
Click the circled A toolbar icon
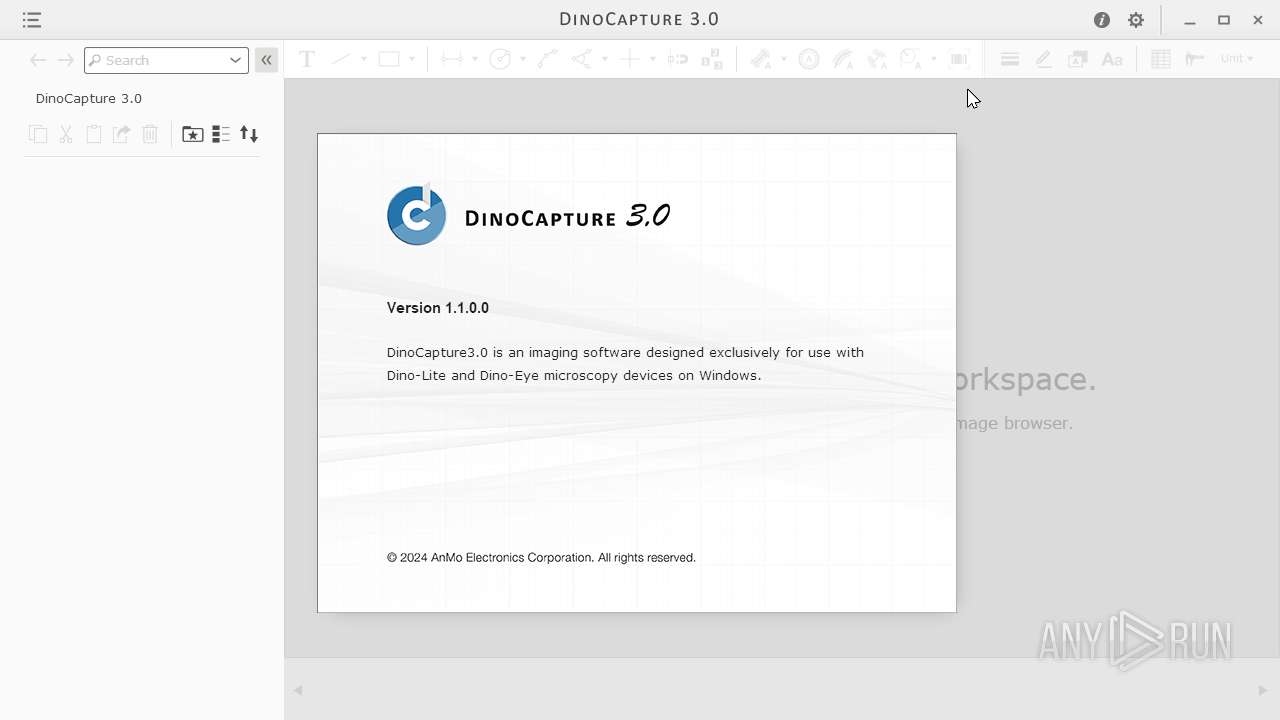(809, 59)
